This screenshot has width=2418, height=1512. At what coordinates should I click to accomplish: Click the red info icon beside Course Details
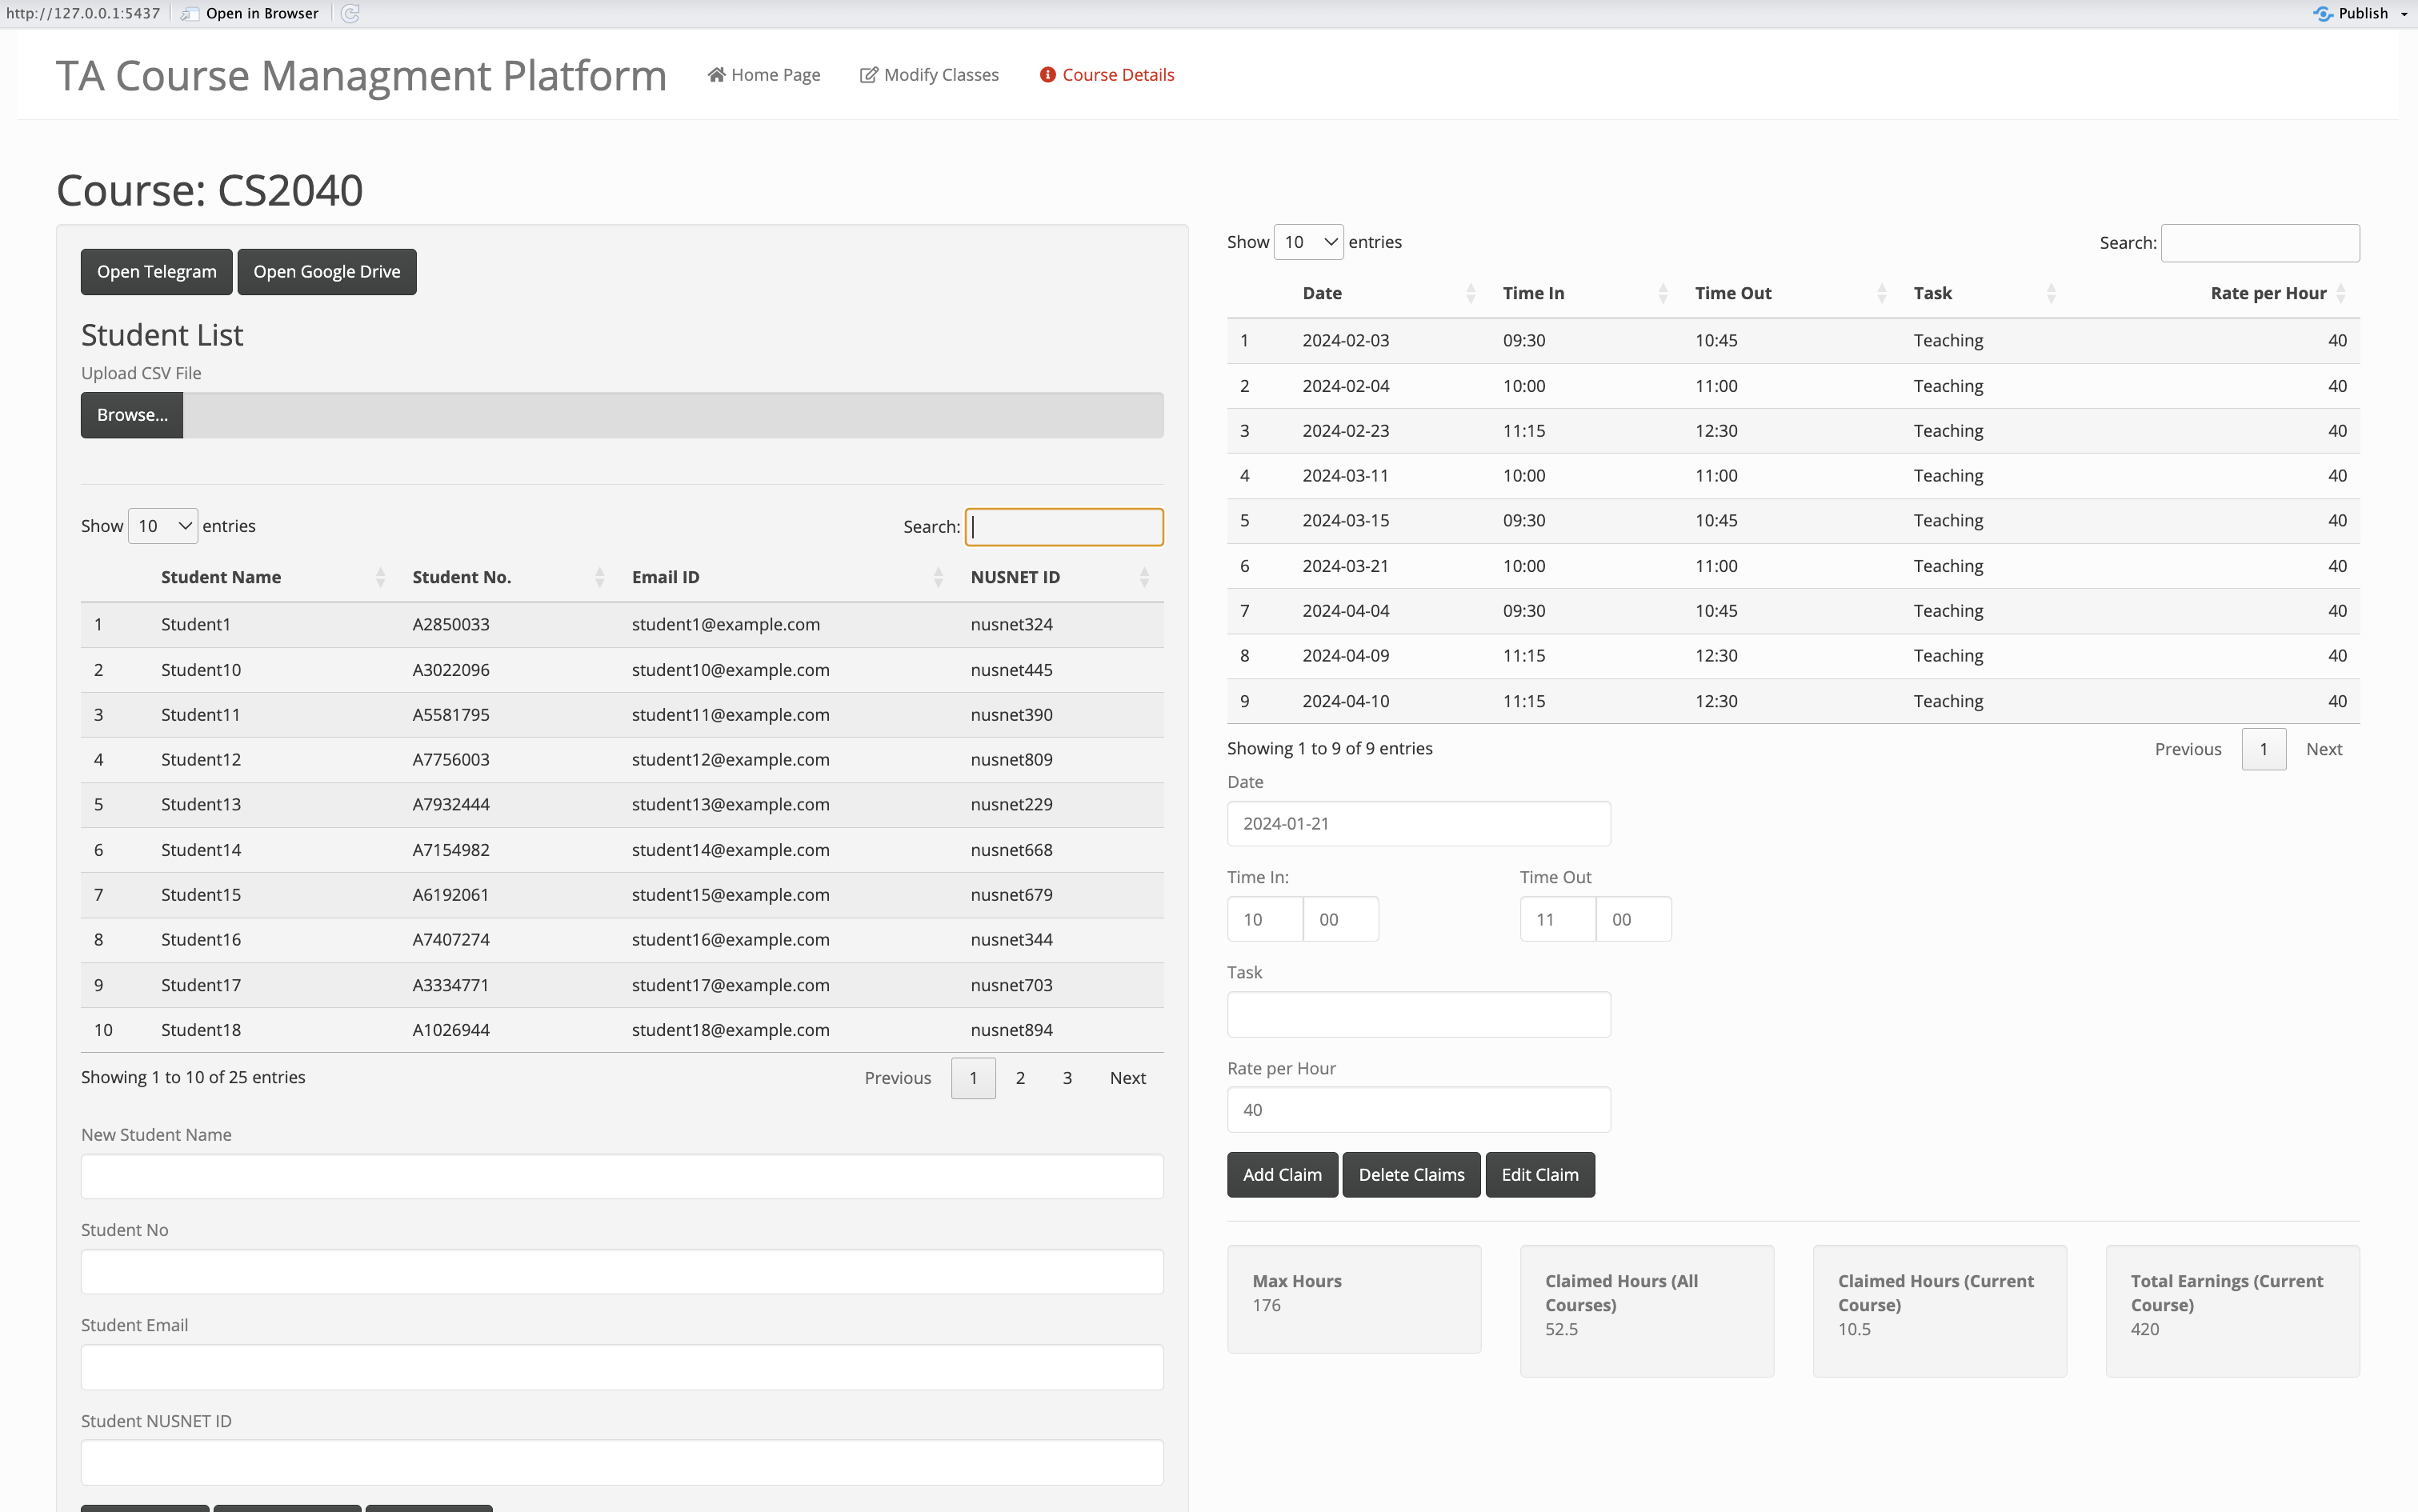tap(1047, 75)
